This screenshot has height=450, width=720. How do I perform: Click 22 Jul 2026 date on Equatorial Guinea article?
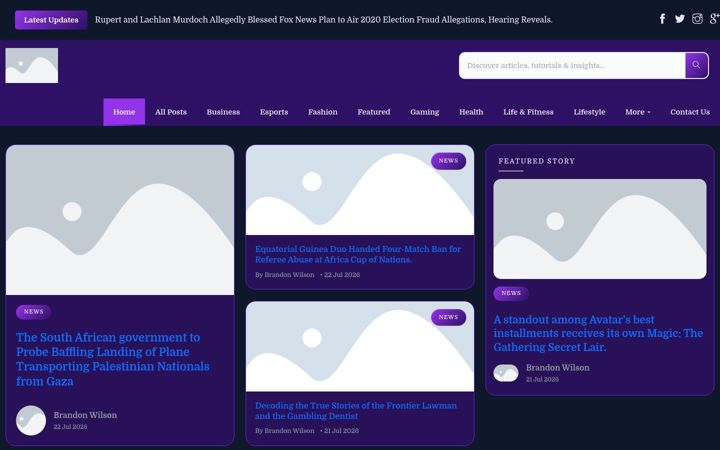tap(342, 275)
